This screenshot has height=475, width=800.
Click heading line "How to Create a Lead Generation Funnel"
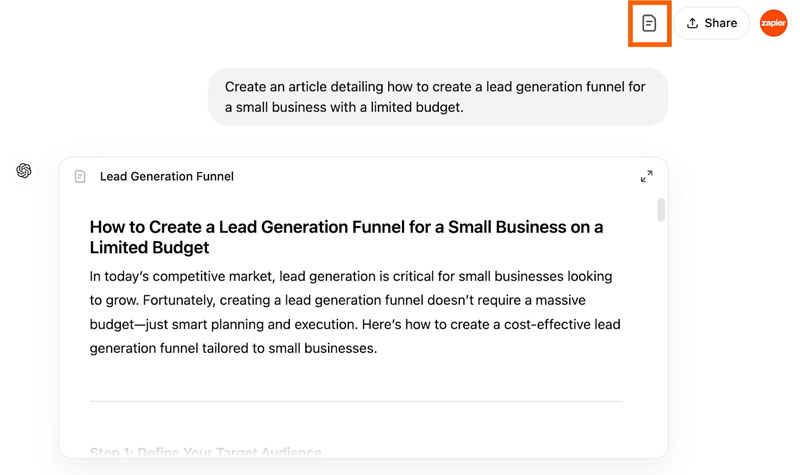pyautogui.click(x=346, y=227)
